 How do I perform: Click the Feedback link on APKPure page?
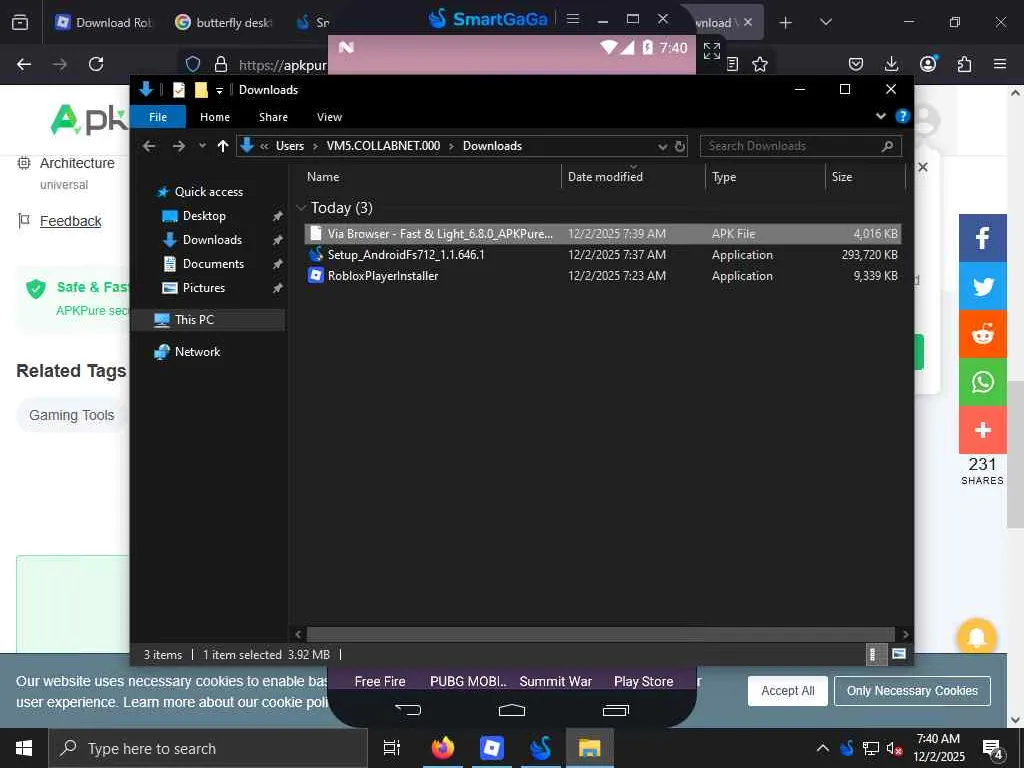coord(71,221)
